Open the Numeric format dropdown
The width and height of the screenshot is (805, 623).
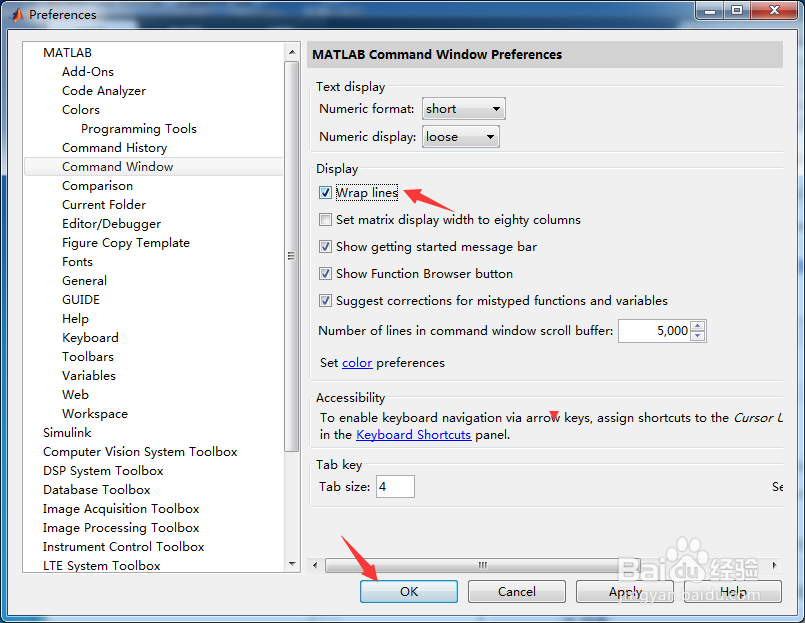[x=464, y=108]
